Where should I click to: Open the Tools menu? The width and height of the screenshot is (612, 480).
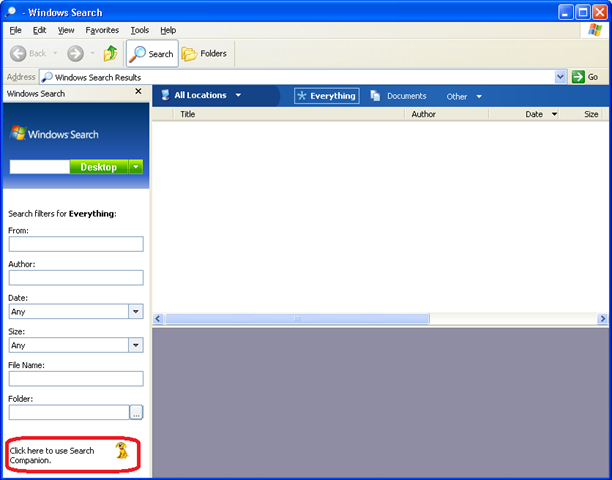pos(140,30)
